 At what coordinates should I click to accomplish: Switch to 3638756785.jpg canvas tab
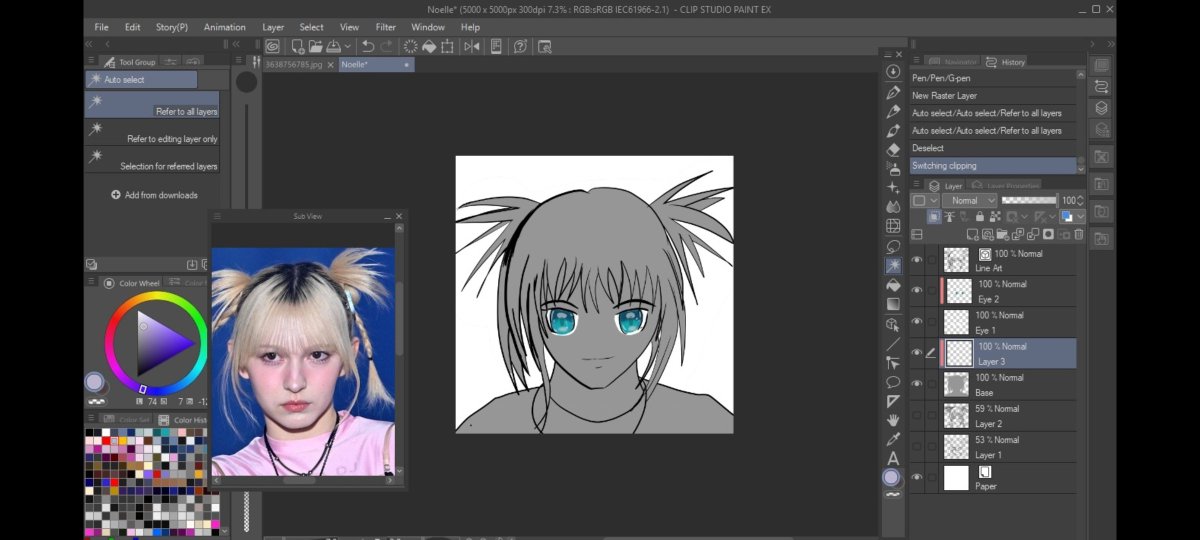294,64
